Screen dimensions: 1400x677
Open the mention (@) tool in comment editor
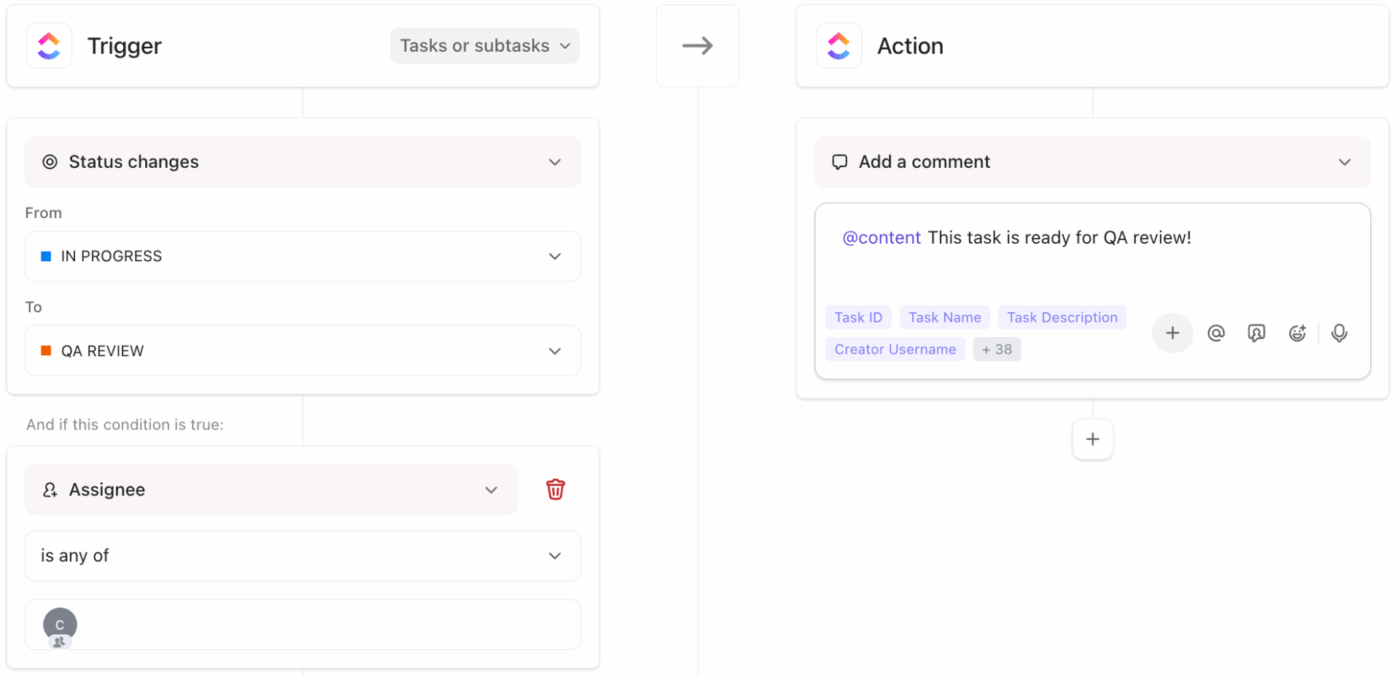pyautogui.click(x=1216, y=333)
